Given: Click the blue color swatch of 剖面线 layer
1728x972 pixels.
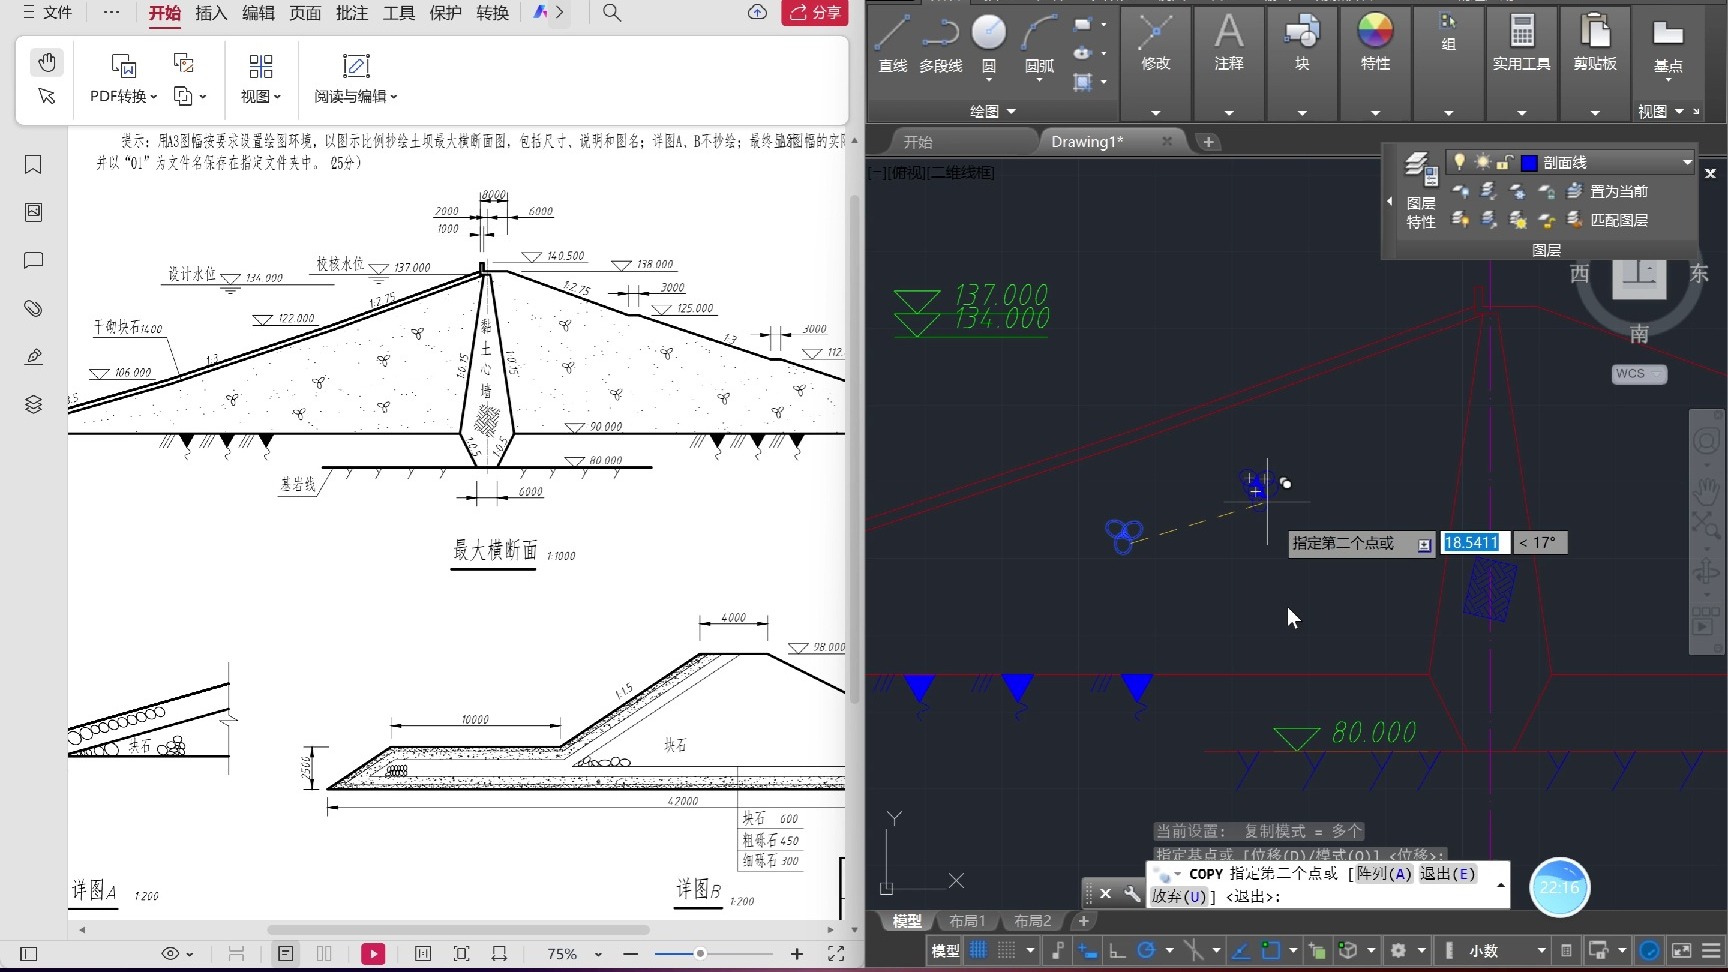Looking at the screenshot, I should [1529, 161].
